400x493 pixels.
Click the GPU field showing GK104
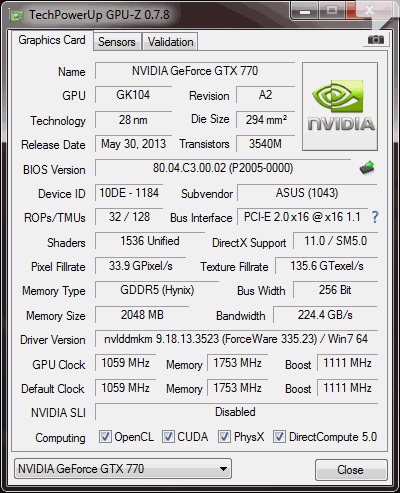(x=133, y=95)
